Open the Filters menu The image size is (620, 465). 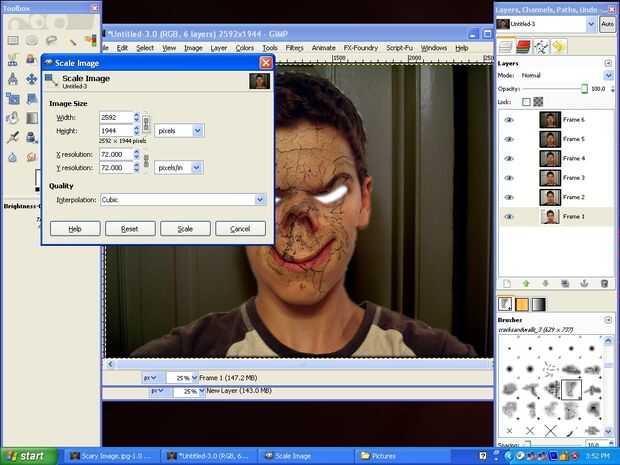point(295,48)
